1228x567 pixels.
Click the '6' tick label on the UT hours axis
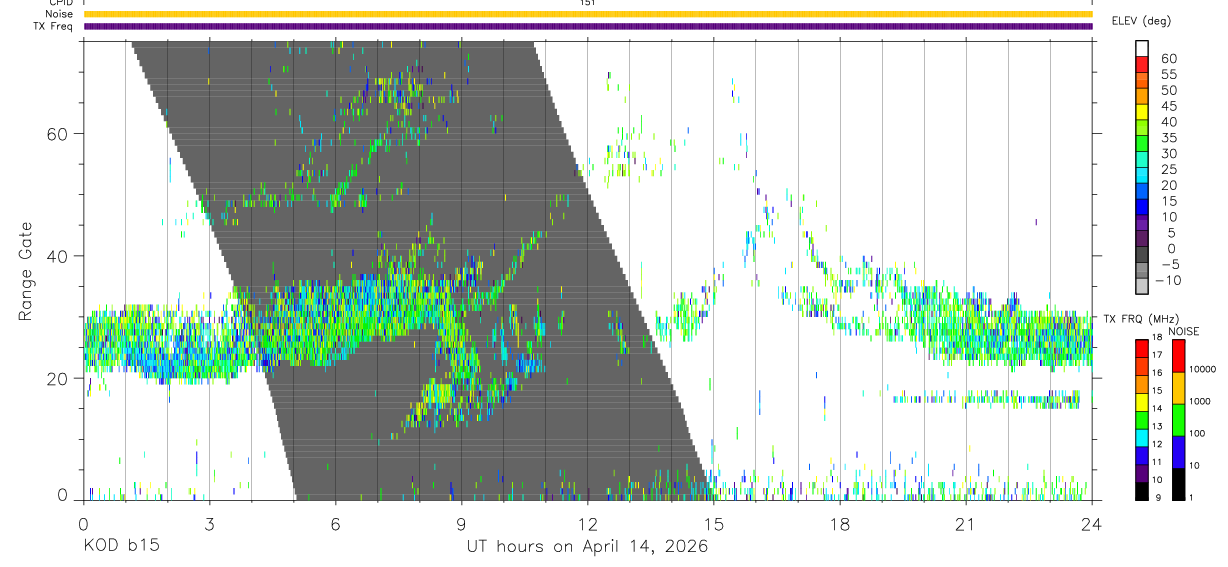point(335,525)
